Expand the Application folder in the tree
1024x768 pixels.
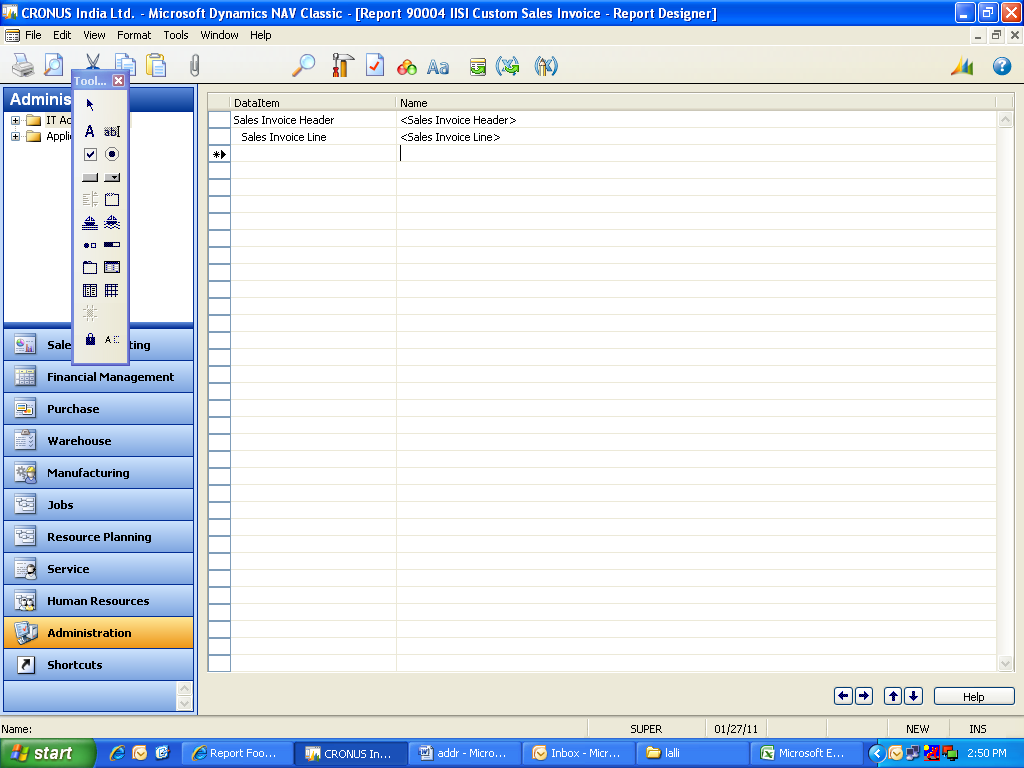tap(13, 136)
